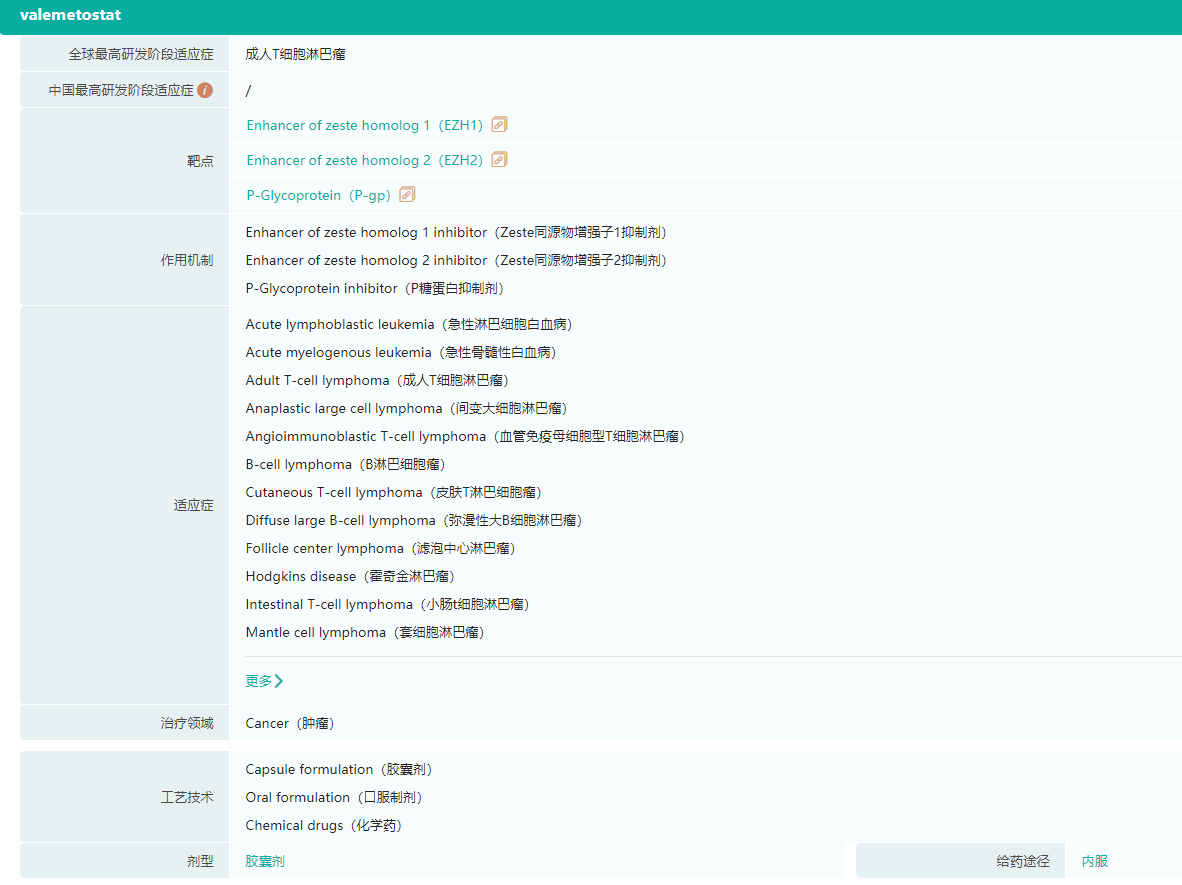The image size is (1182, 885).
Task: Follow the 内服 administration route link
Action: (x=1094, y=861)
